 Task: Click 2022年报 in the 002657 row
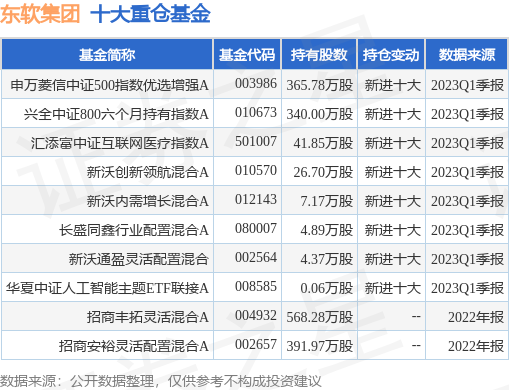pyautogui.click(x=476, y=346)
